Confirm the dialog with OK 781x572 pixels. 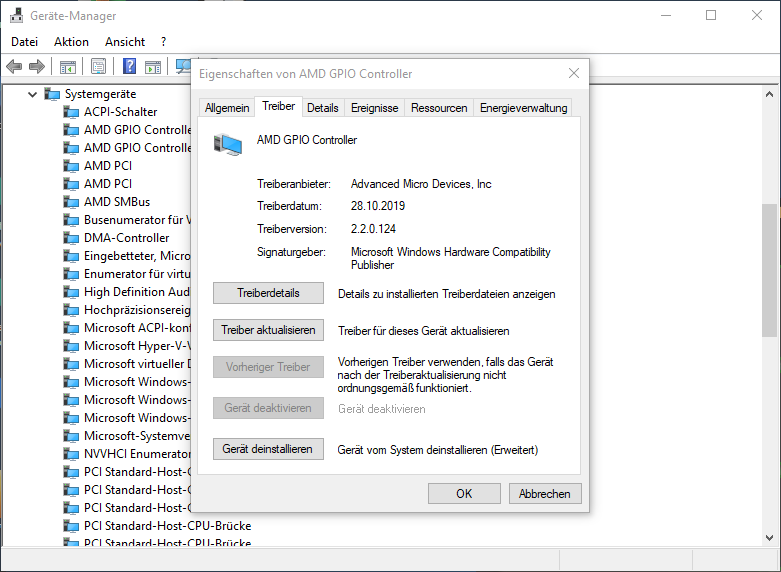(x=464, y=494)
